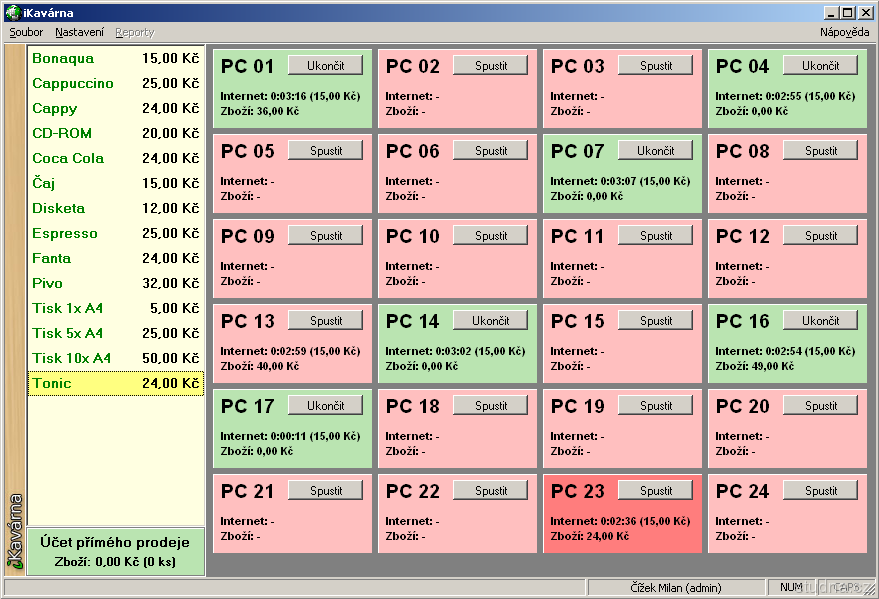This screenshot has width=879, height=599.
Task: Select highlighted Tonic row
Action: click(115, 383)
